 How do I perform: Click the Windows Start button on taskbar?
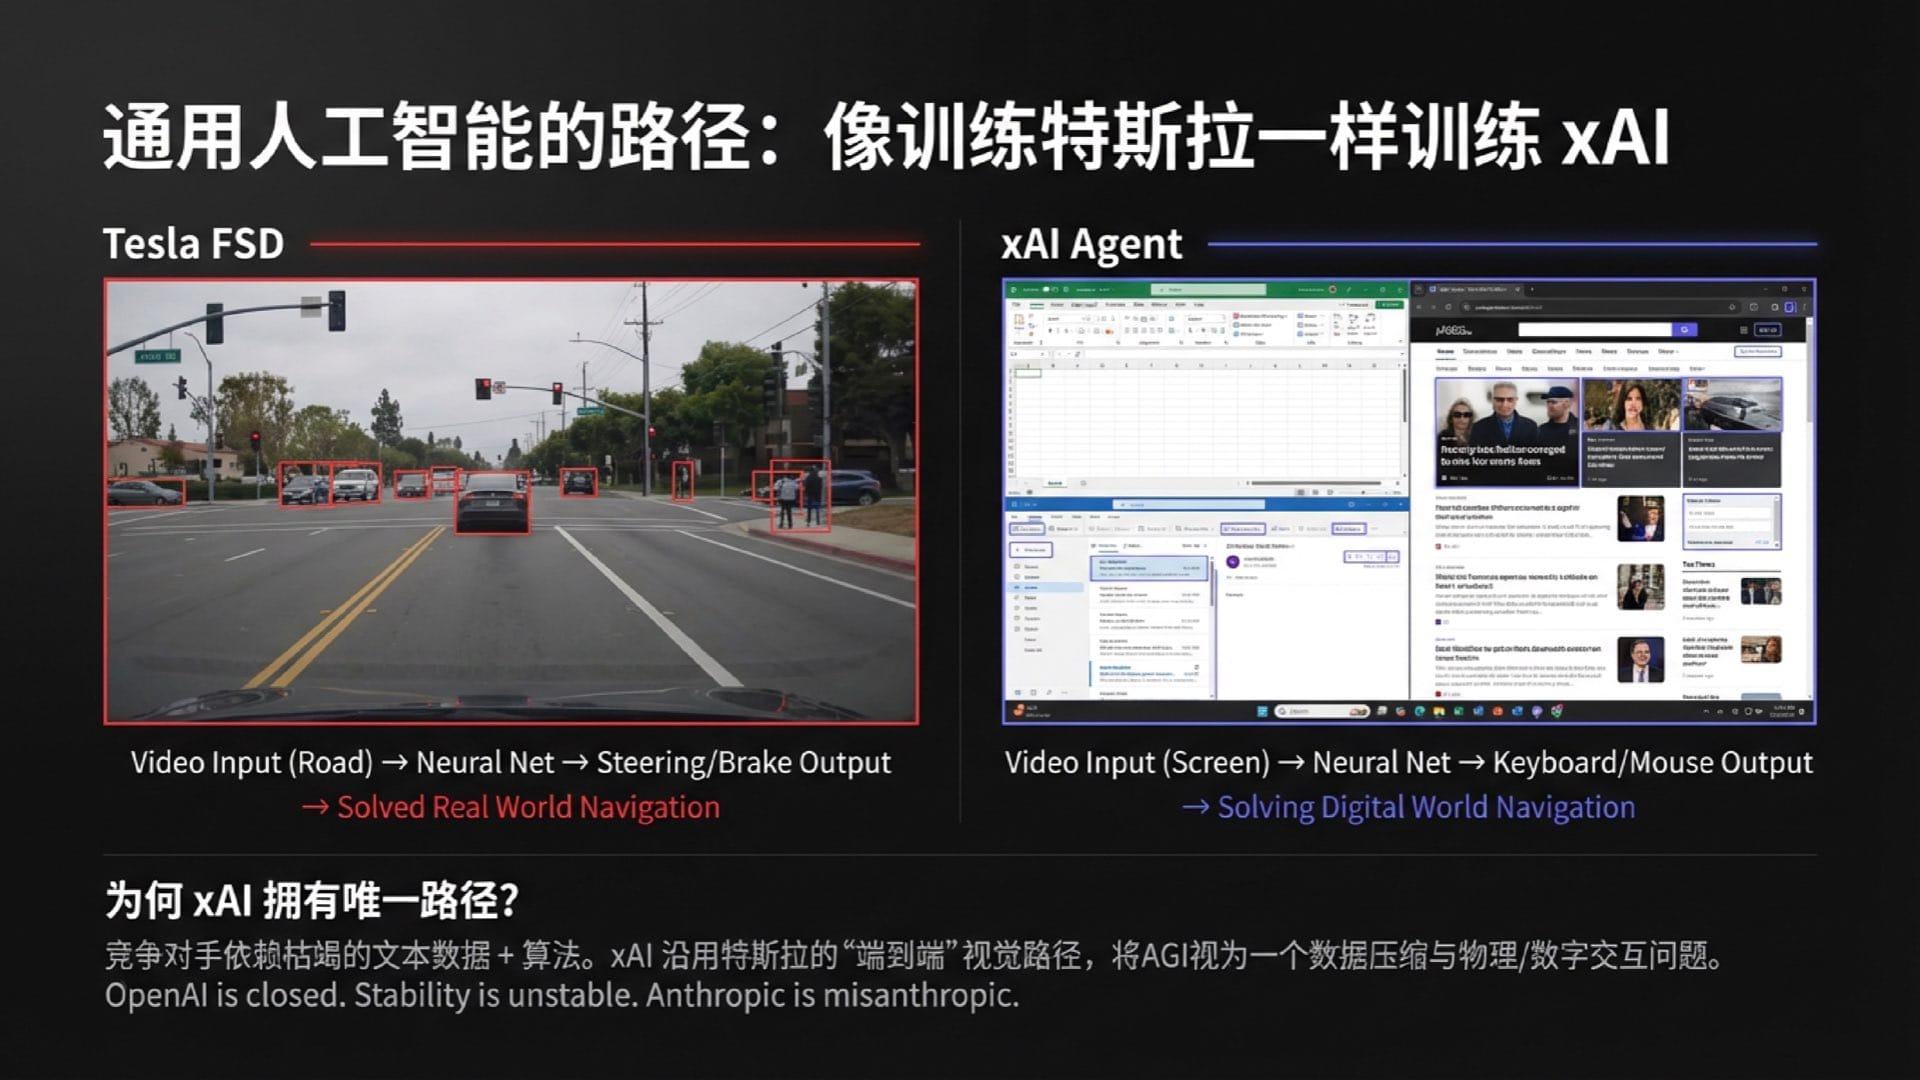[1262, 711]
